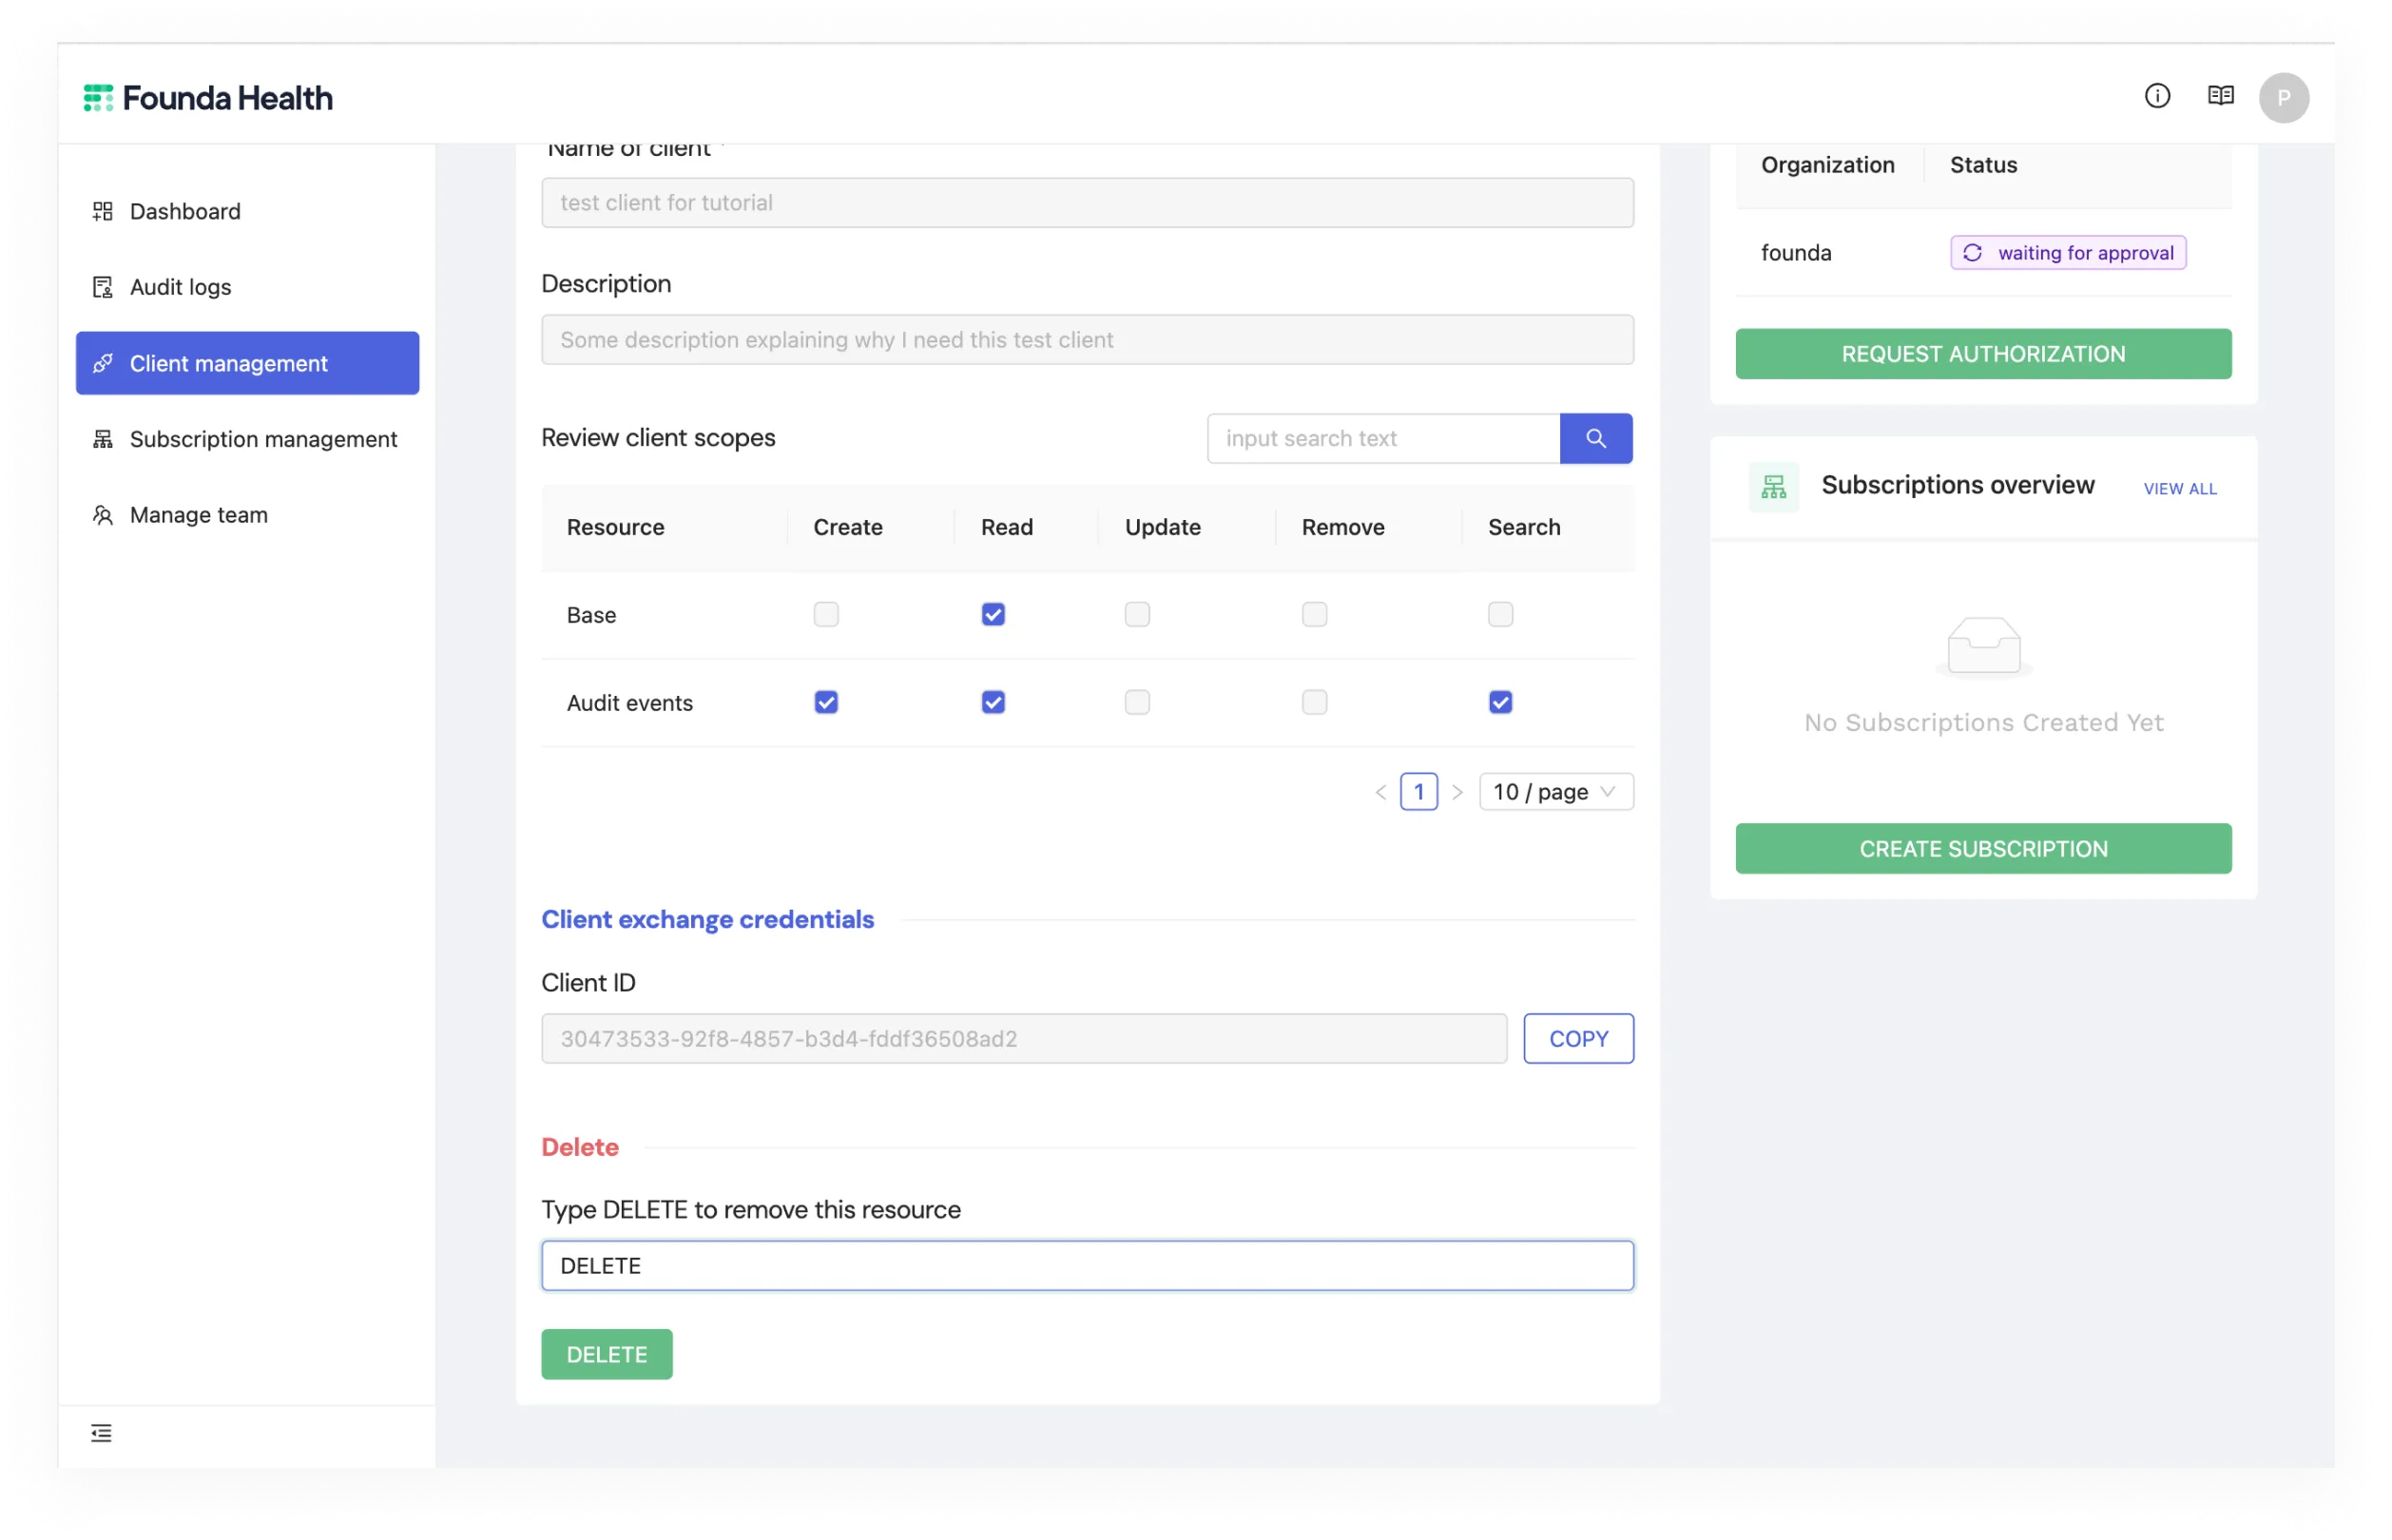This screenshot has width=2392, height=1540.
Task: Click next page arrow in pagination
Action: tap(1457, 792)
